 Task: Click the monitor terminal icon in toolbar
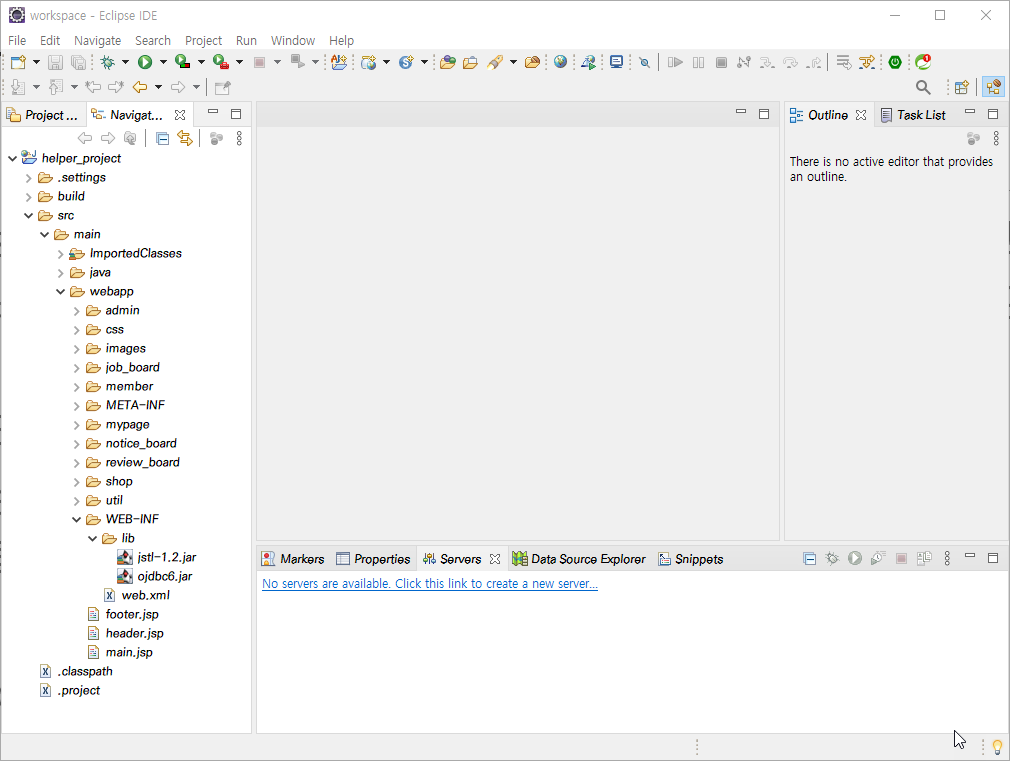pos(616,63)
